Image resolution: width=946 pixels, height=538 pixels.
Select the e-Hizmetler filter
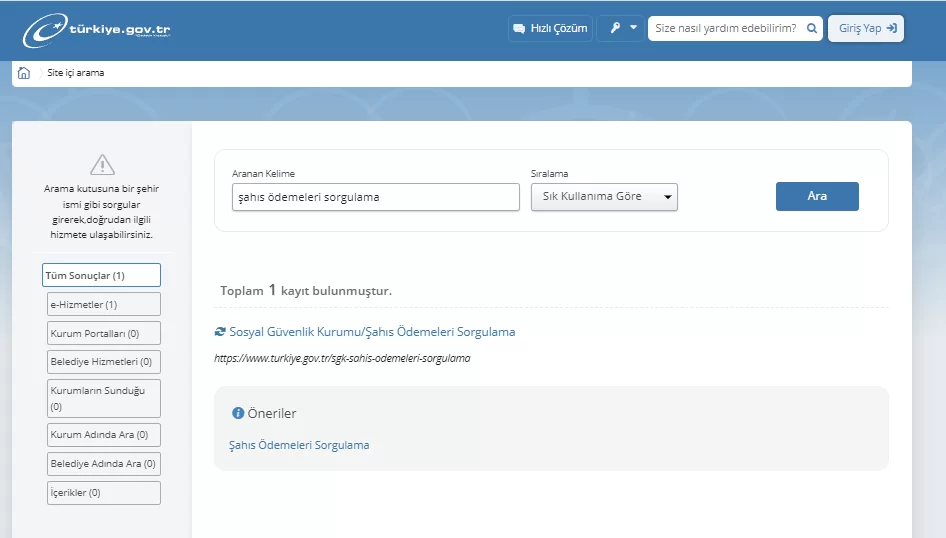coord(103,304)
